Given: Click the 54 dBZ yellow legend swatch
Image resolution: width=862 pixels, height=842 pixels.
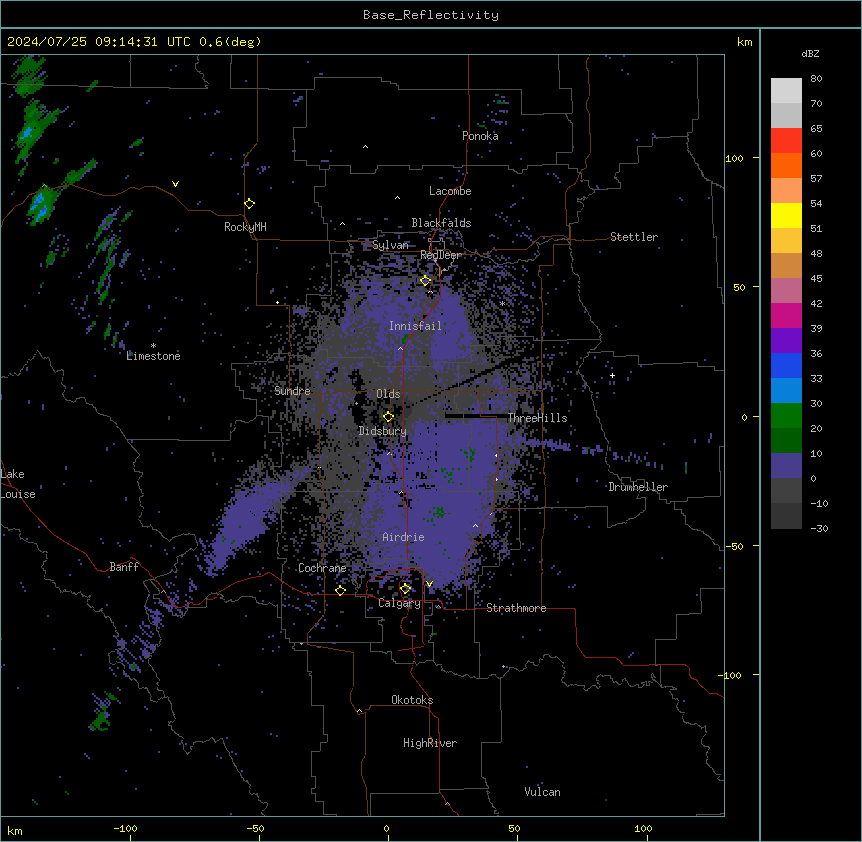Looking at the screenshot, I should click(x=786, y=215).
